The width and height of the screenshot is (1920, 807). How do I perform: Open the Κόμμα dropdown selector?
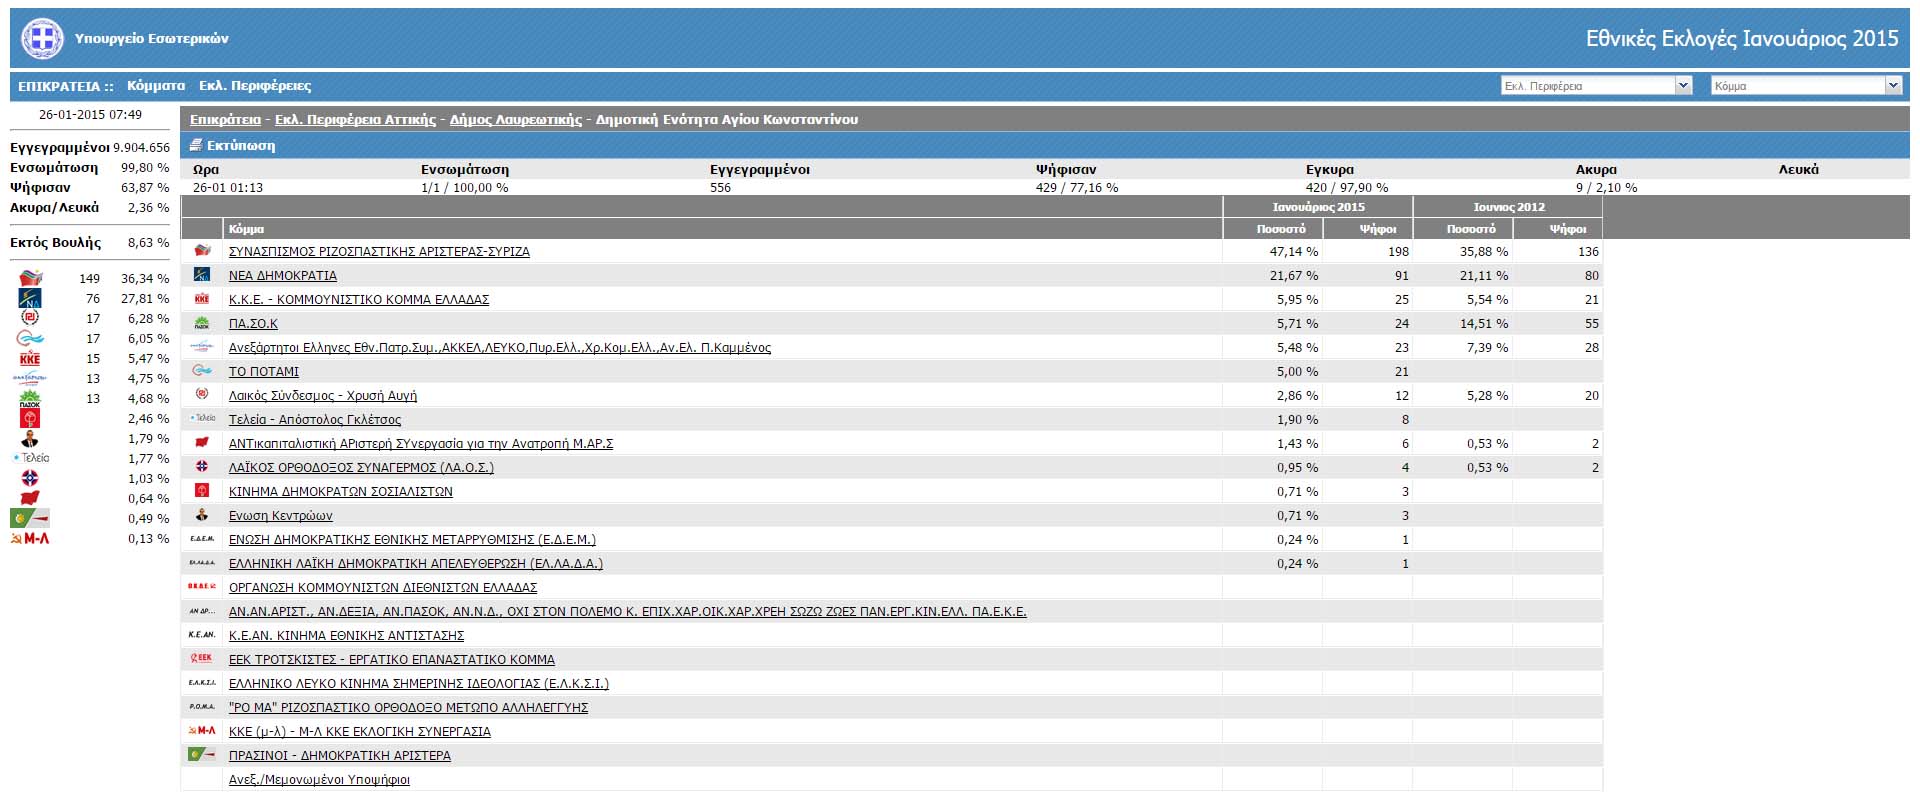[1806, 86]
